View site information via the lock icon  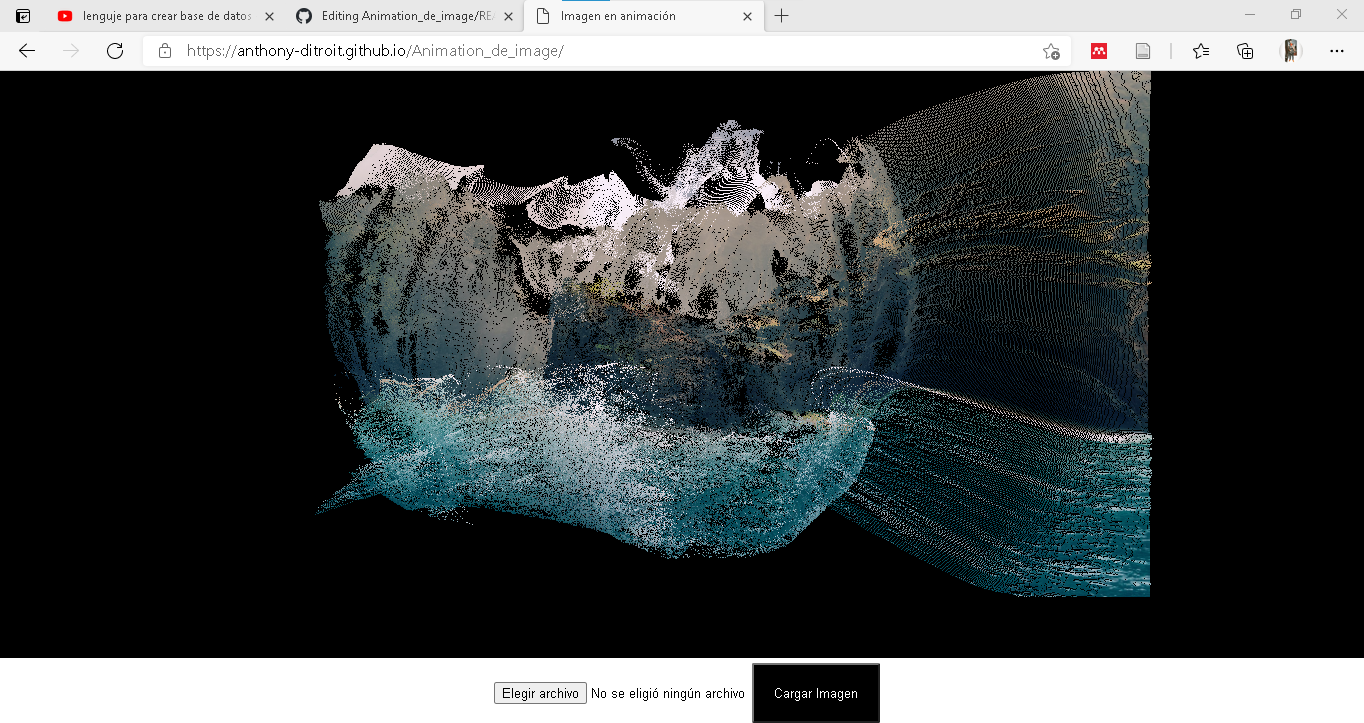tap(163, 50)
